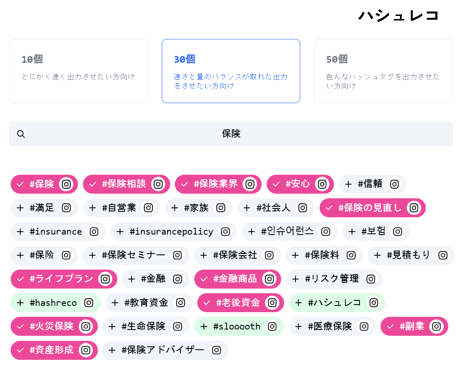This screenshot has height=380, width=471.
Task: Open Instagram icon on #家族 tag
Action: (x=221, y=208)
